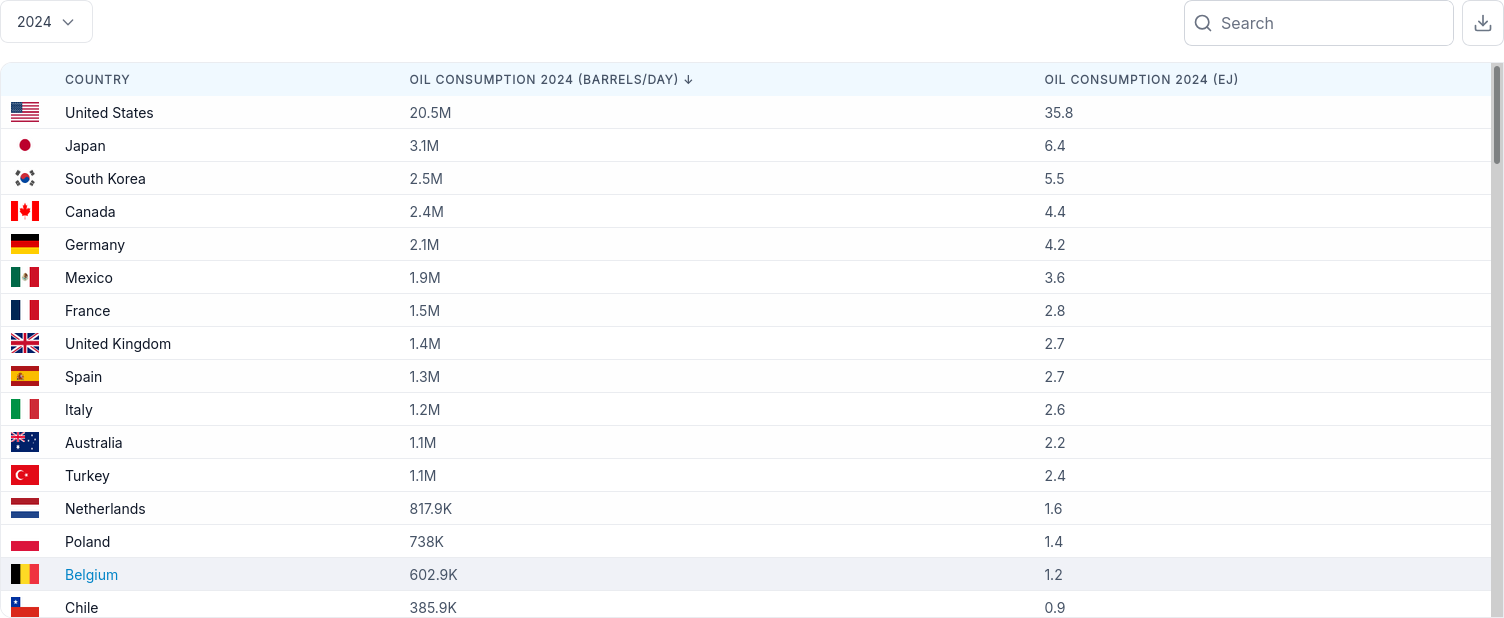Open the 2024 year dropdown
Screen dimensions: 1504x618
[46, 22]
